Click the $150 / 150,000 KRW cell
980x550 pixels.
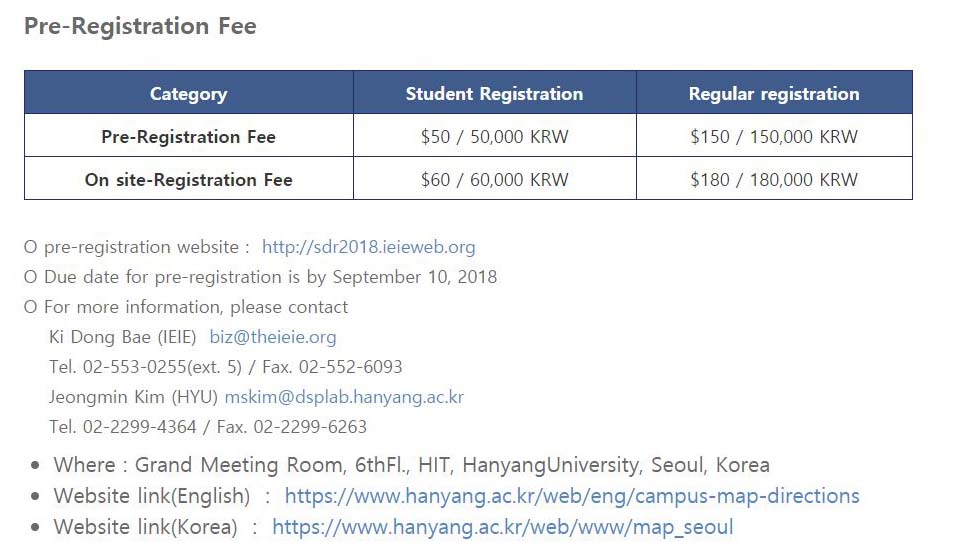[x=774, y=137]
